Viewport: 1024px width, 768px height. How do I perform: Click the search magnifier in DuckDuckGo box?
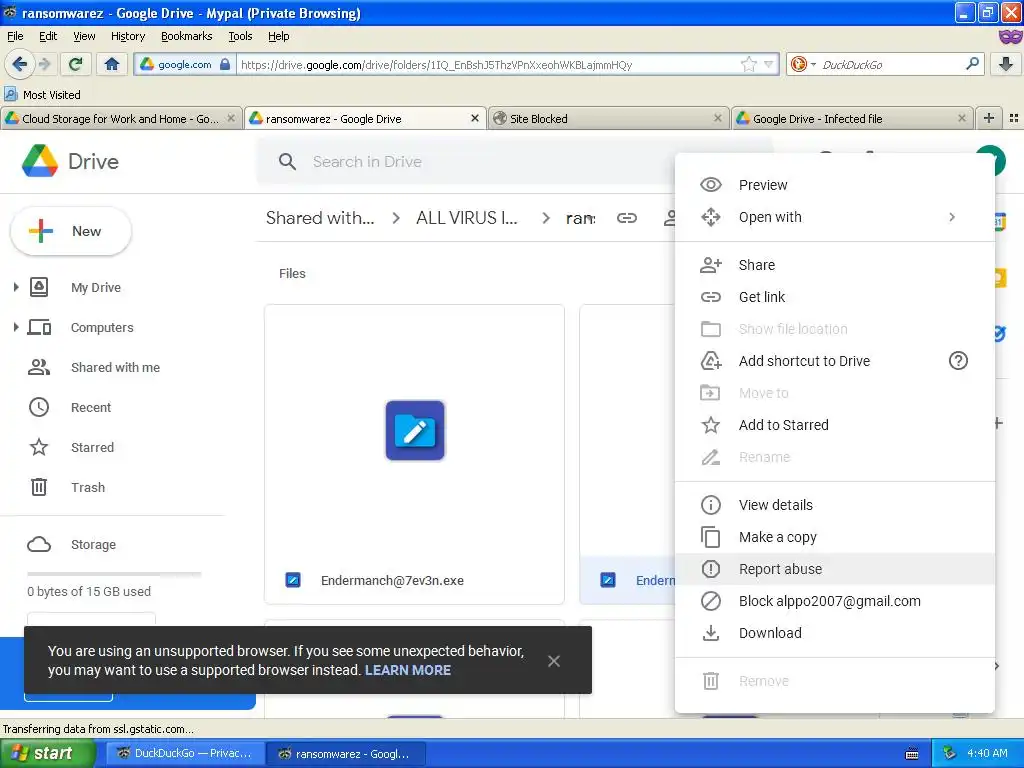972,64
